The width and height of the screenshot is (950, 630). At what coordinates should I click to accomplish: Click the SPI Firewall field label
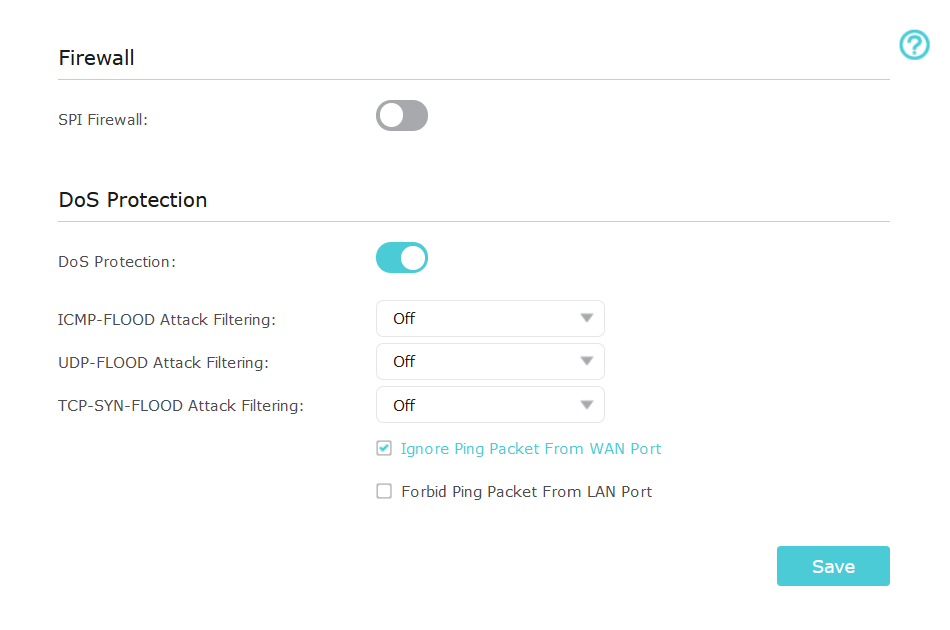(x=103, y=120)
